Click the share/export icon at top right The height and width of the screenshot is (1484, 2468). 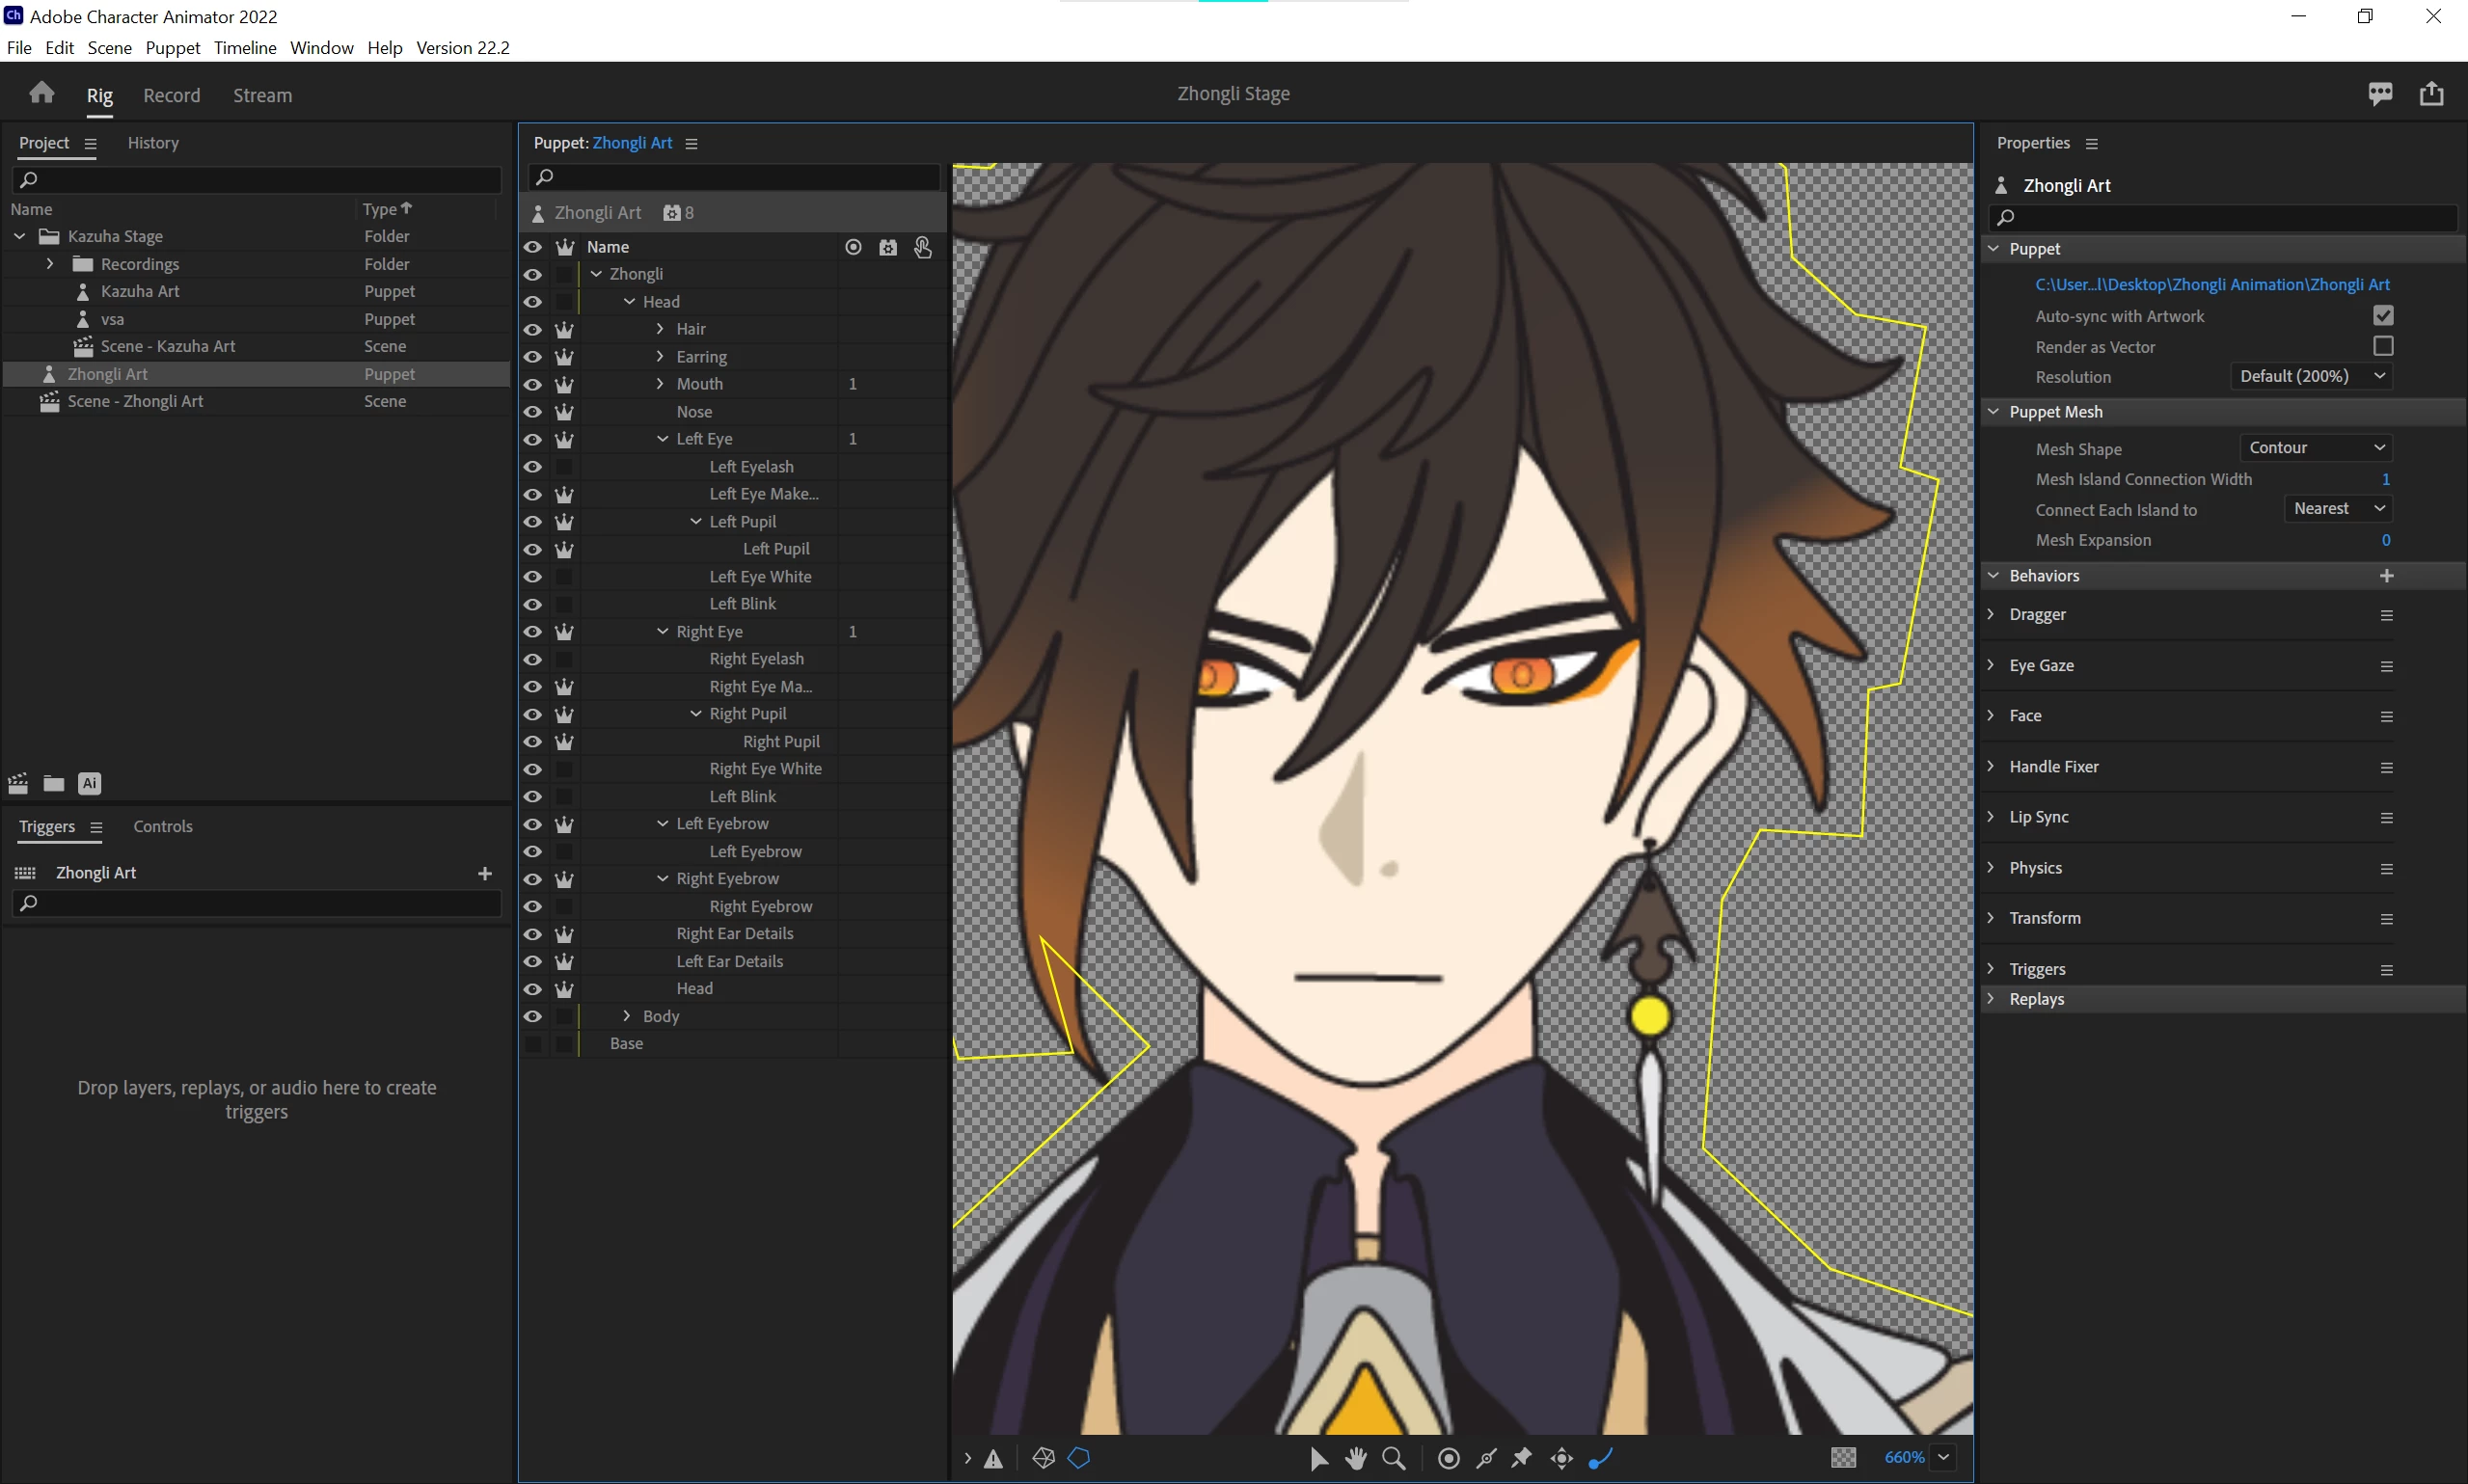(2431, 94)
